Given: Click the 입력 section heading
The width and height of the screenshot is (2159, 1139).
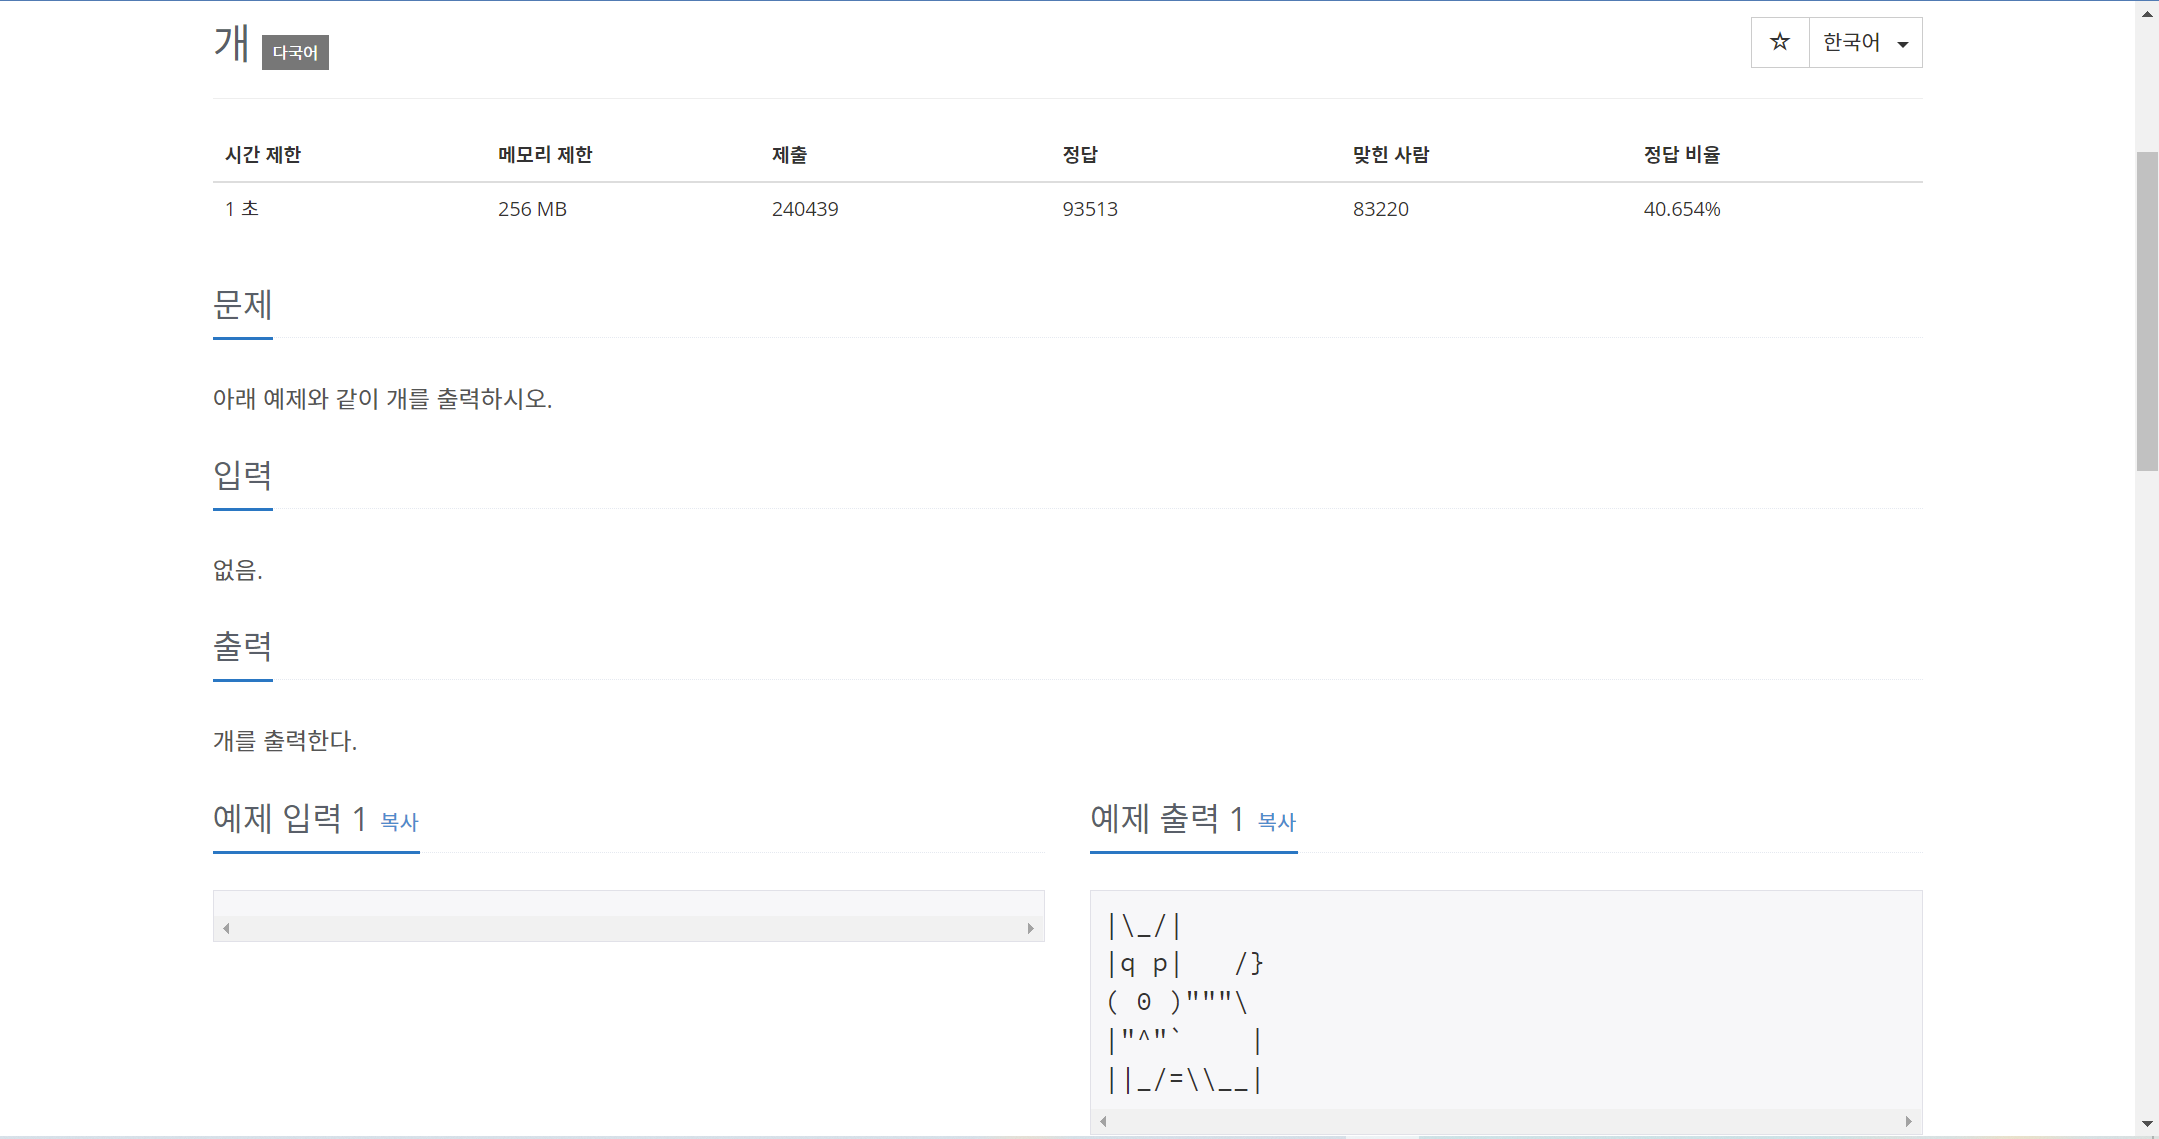Looking at the screenshot, I should [242, 475].
